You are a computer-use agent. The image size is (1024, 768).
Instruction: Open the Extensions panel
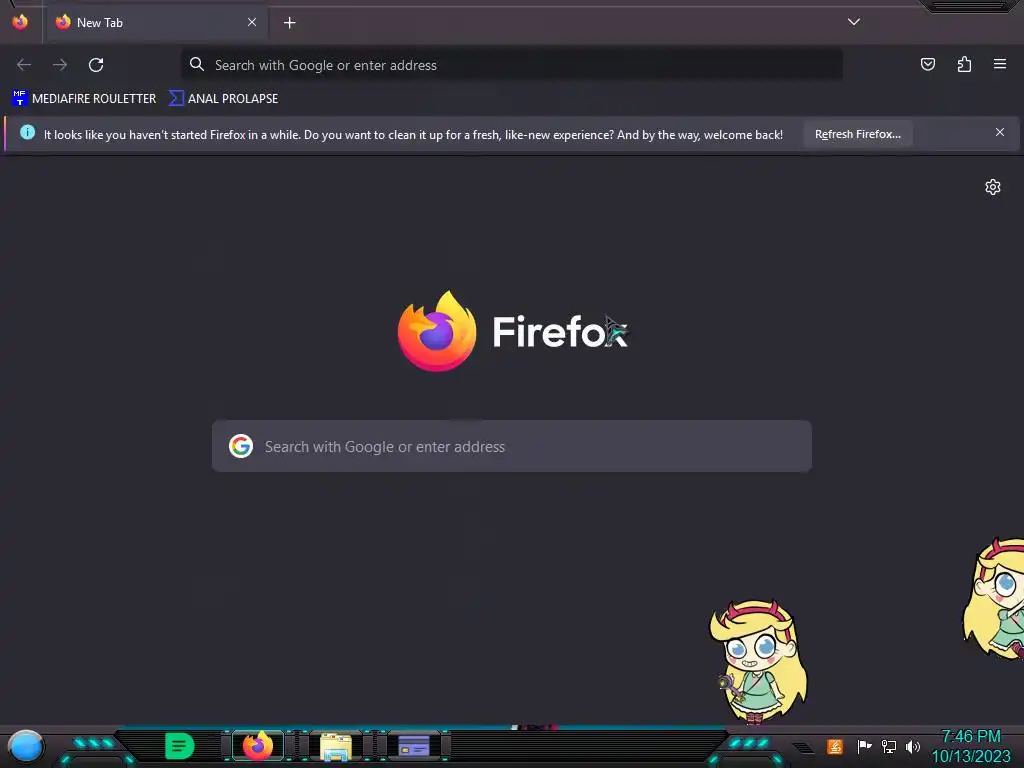[x=964, y=64]
